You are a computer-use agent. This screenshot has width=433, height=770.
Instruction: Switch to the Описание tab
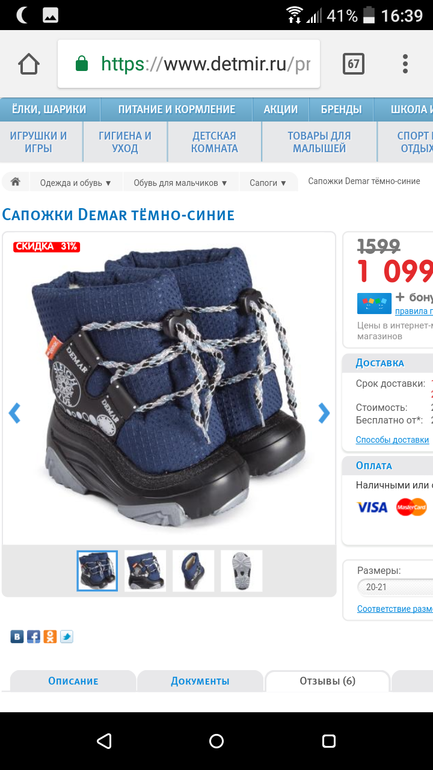coord(73,681)
